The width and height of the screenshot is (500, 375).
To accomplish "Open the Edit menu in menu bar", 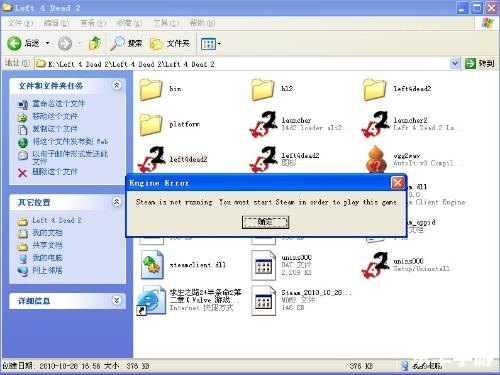I will click(56, 23).
